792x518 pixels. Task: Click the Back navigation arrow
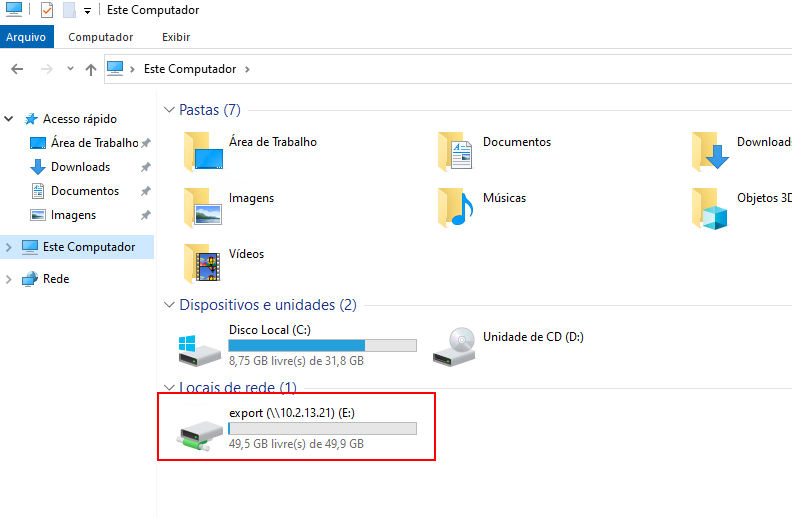point(17,69)
